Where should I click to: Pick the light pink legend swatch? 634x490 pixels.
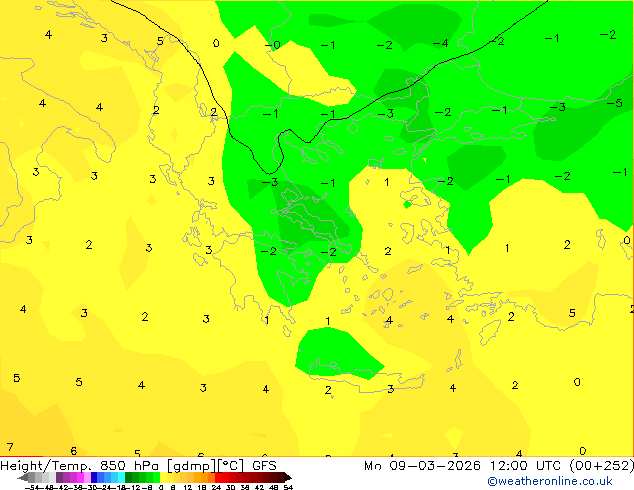[x=87, y=477]
